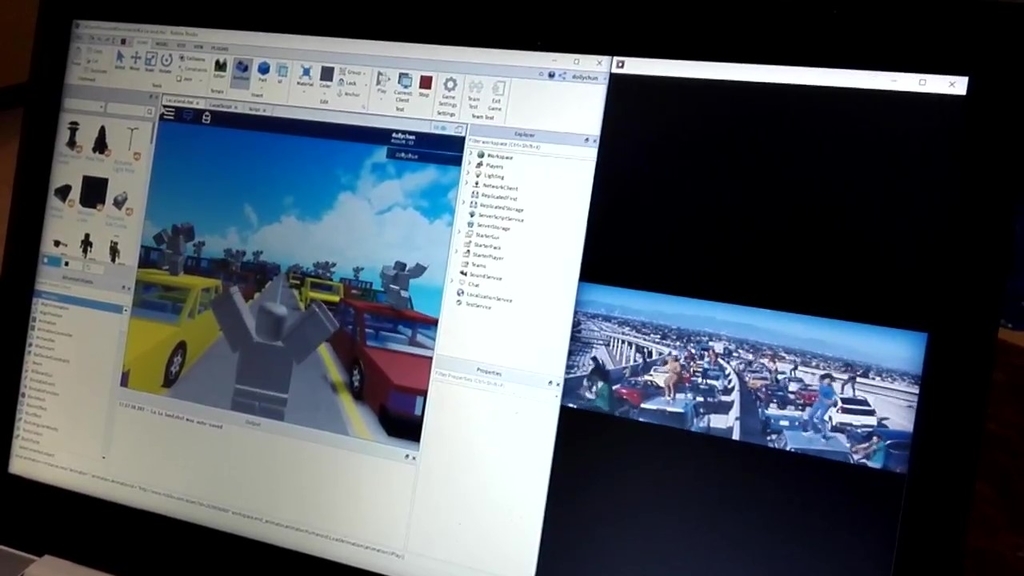Screen dimensions: 1024x576
Task: Click the video thumbnail in right window
Action: click(744, 376)
